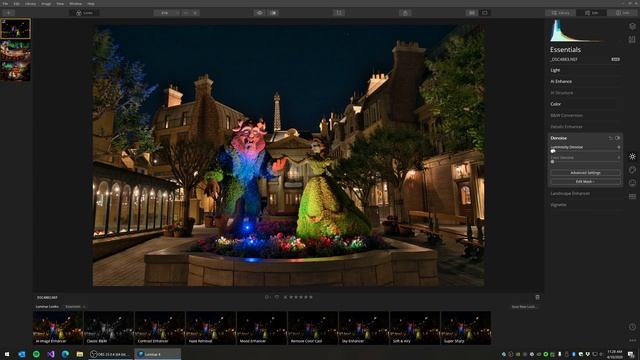This screenshot has height=360, width=640.
Task: Open the Window menu
Action: point(76,4)
